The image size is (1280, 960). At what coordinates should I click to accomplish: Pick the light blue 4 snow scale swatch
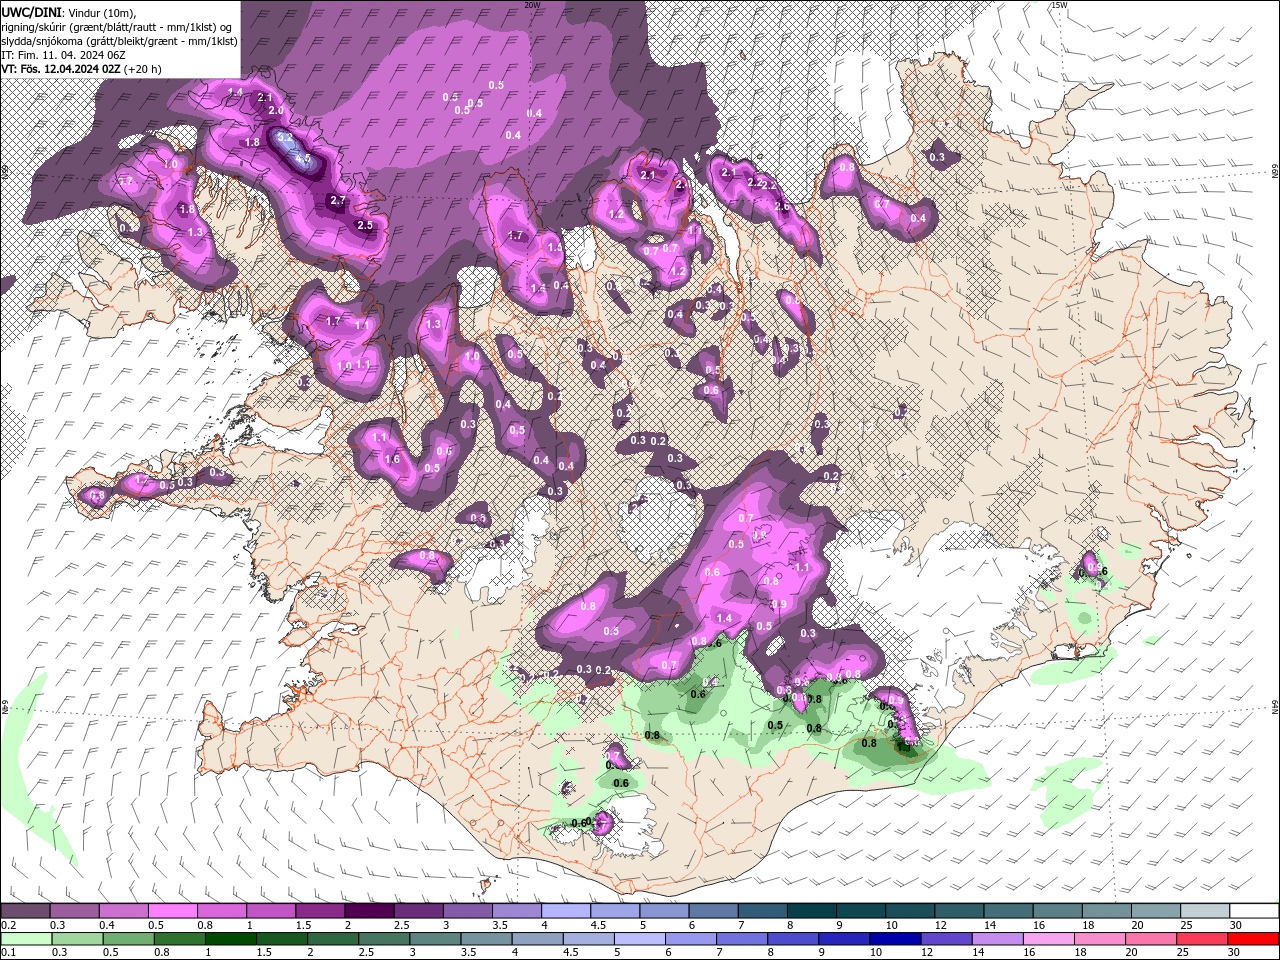click(x=566, y=911)
